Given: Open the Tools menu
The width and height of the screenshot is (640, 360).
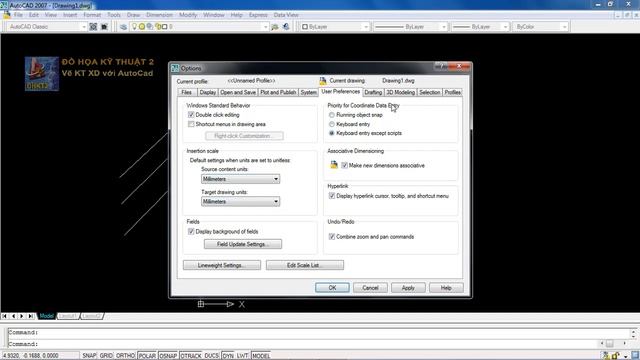Looking at the screenshot, I should coord(114,15).
